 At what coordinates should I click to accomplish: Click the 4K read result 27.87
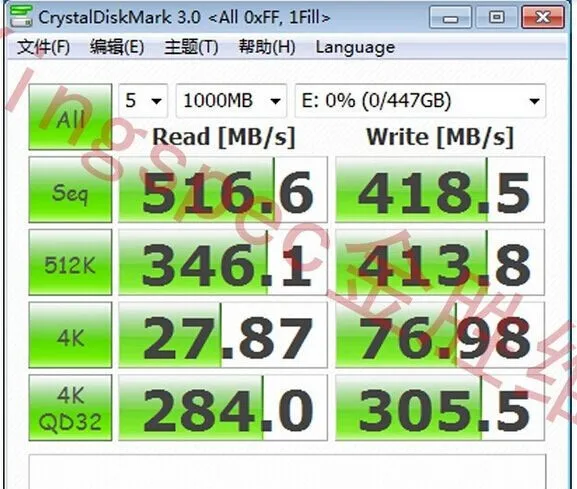[x=223, y=335]
